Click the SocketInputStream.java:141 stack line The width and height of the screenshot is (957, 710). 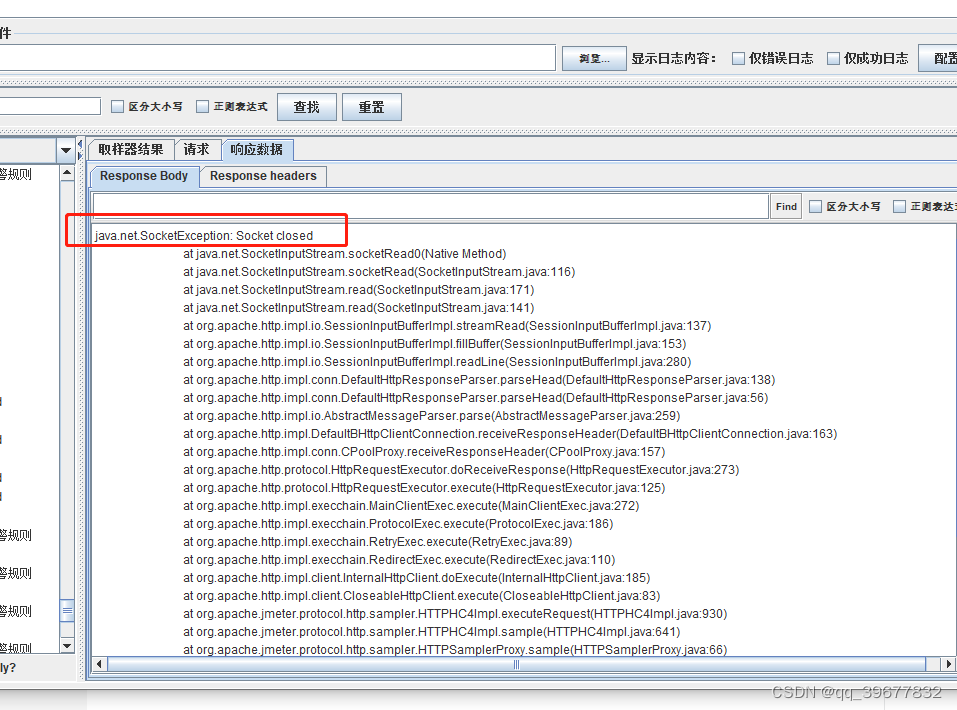point(359,308)
